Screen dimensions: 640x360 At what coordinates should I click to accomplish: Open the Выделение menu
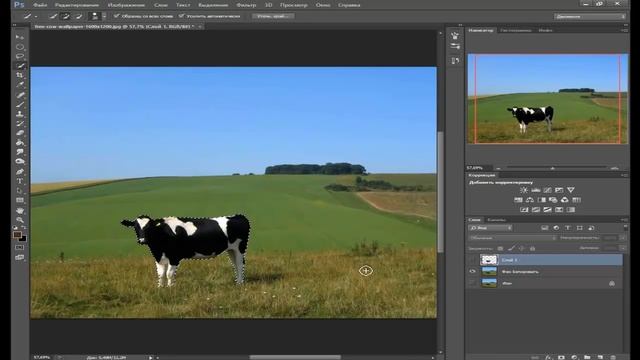[x=213, y=5]
